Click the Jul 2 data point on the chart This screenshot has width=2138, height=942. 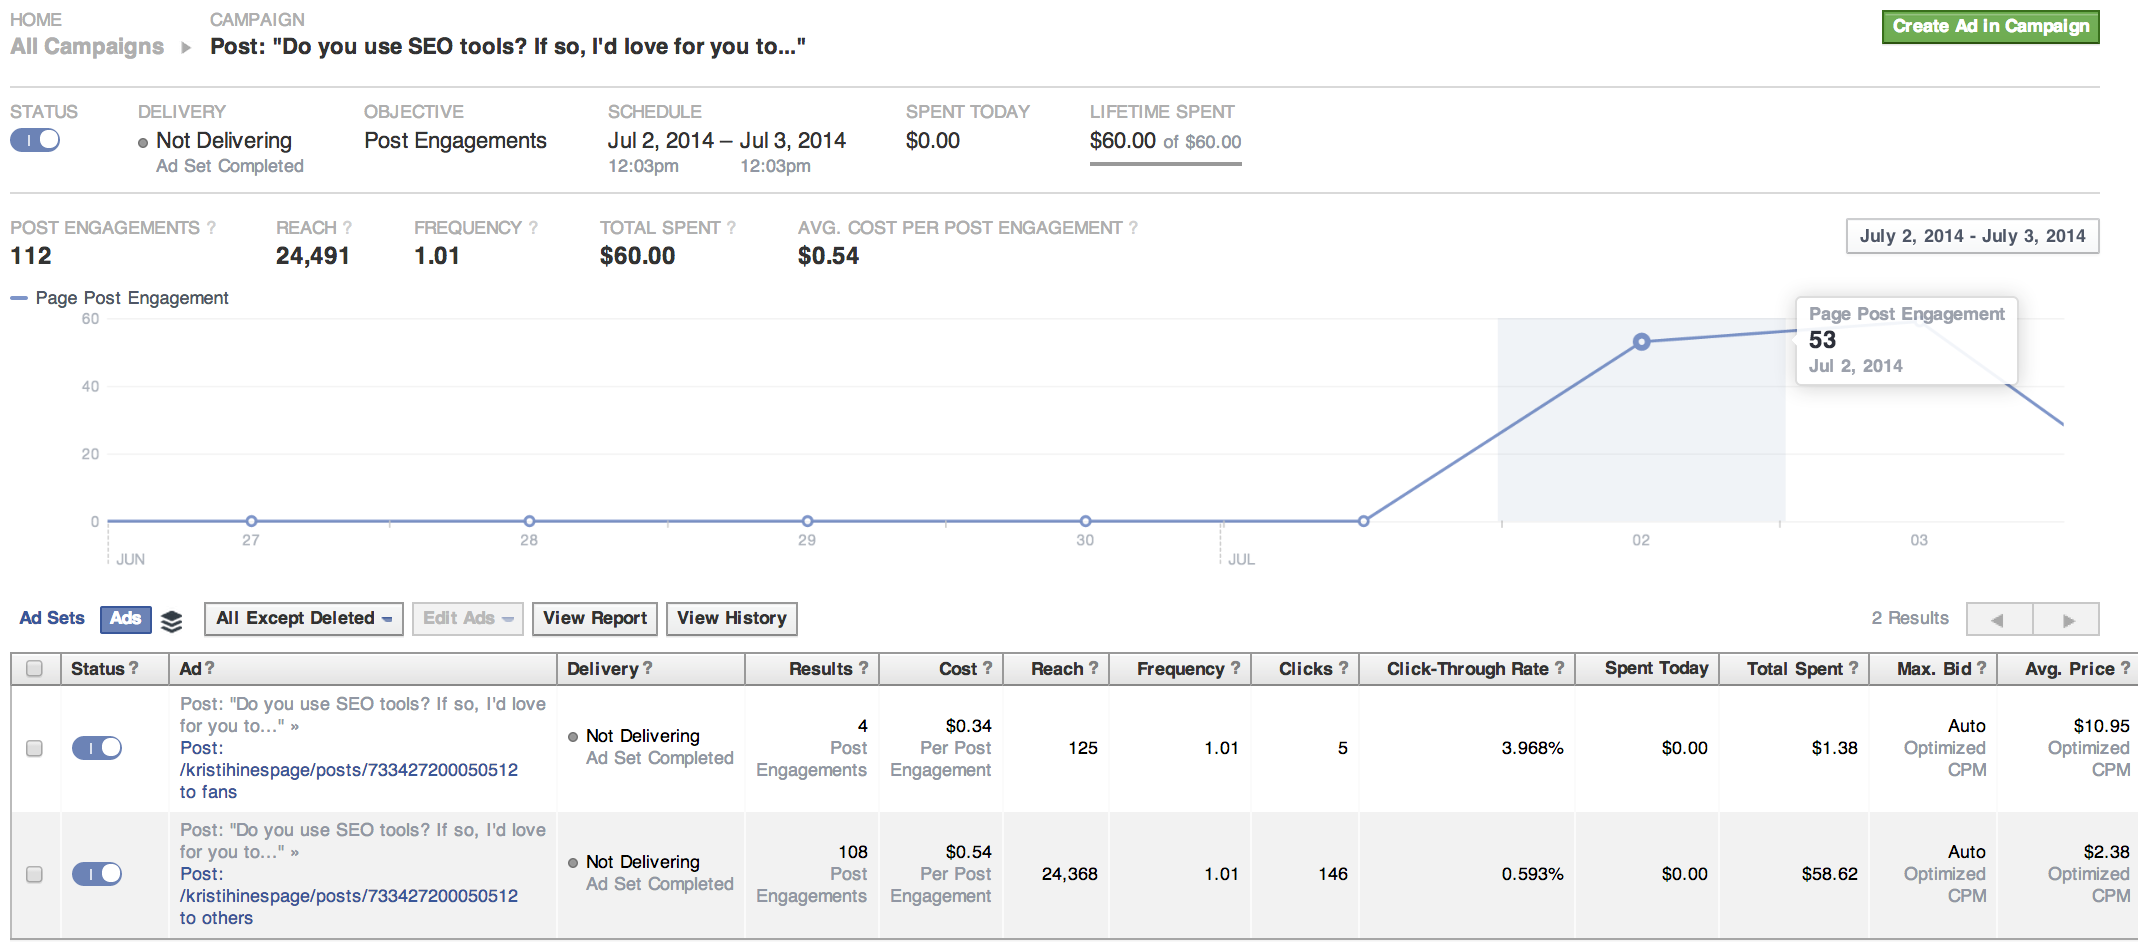tap(1641, 342)
